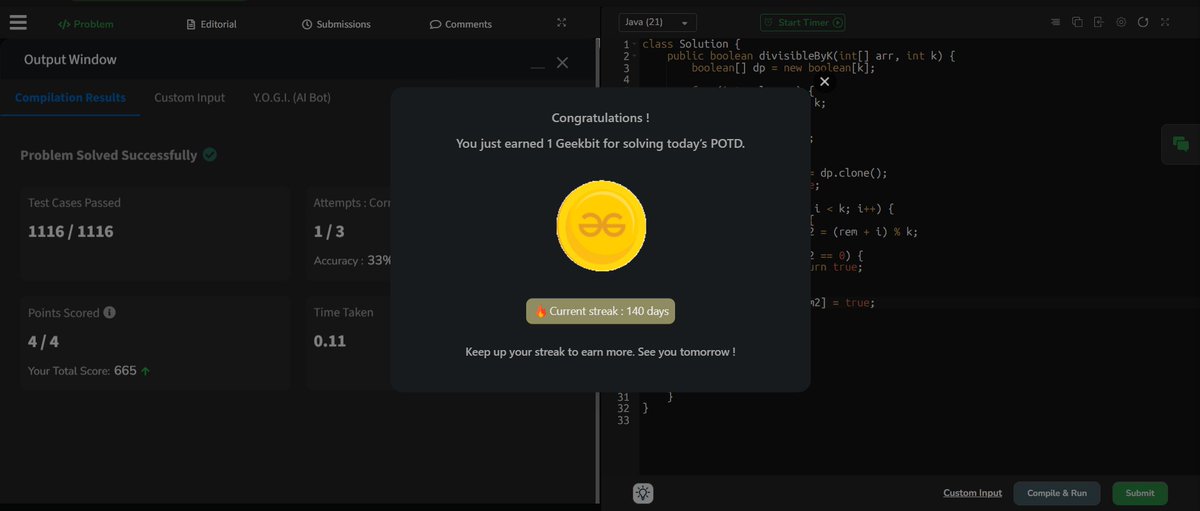The width and height of the screenshot is (1200, 511).
Task: Open the hamburger menu icon
Action: pyautogui.click(x=18, y=23)
